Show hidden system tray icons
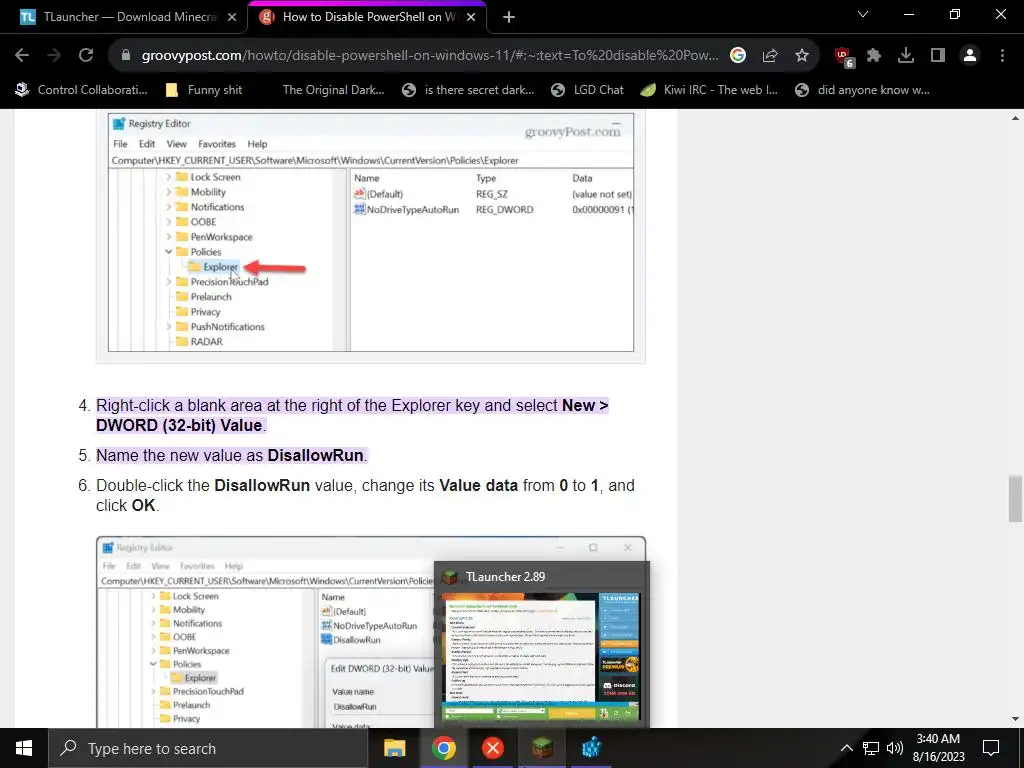 pos(846,748)
